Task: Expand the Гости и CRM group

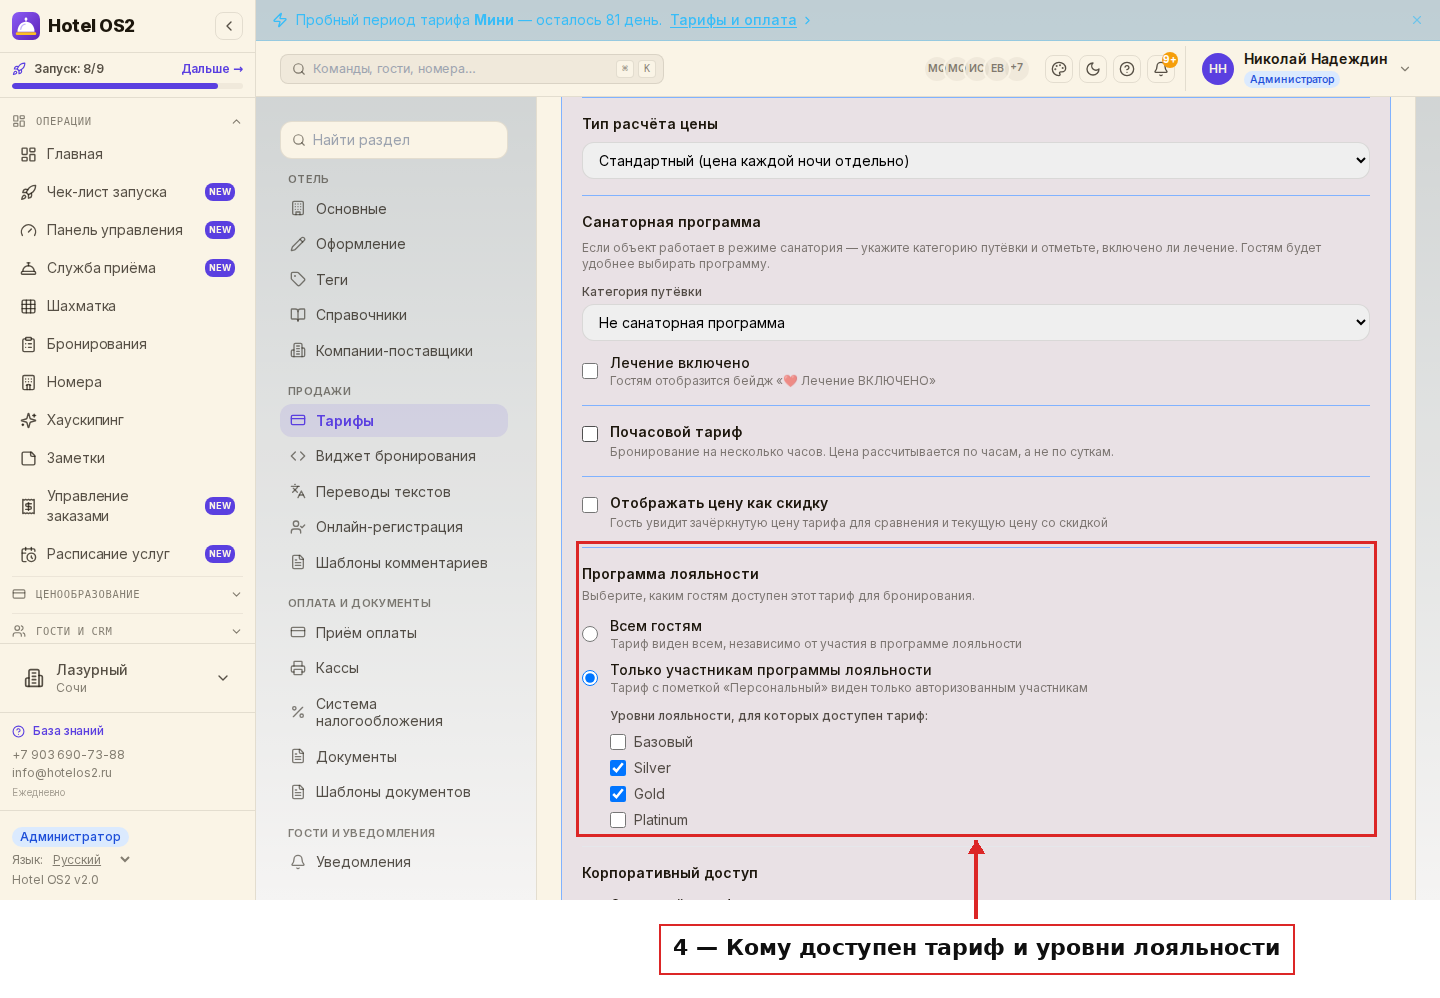Action: click(x=128, y=631)
